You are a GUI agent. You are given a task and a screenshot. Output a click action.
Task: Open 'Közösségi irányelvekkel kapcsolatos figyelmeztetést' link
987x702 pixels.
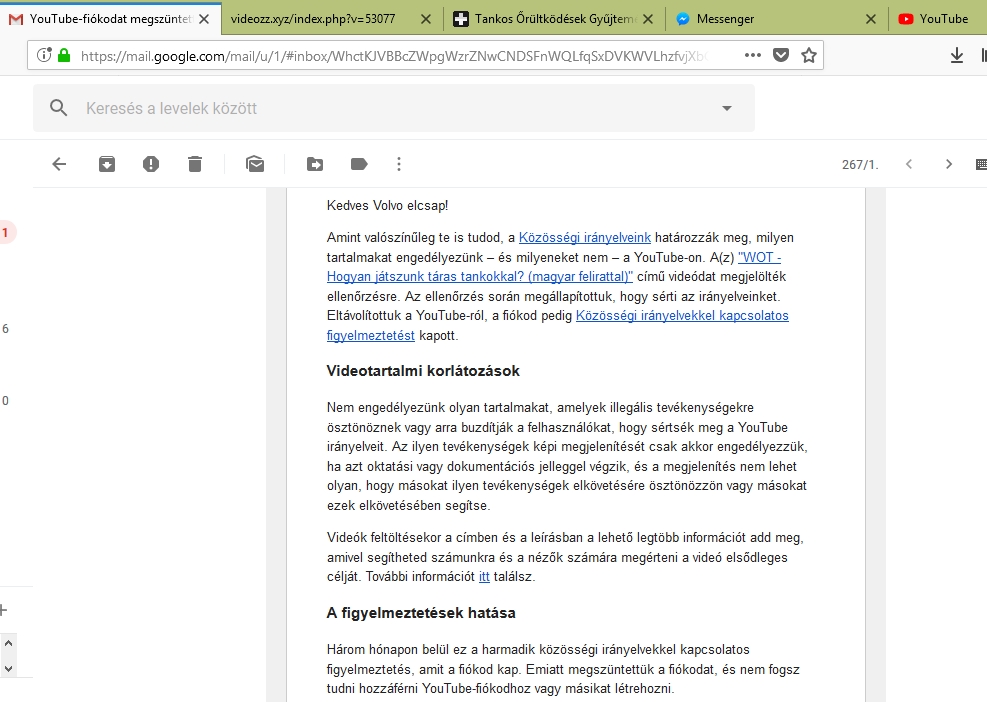682,315
